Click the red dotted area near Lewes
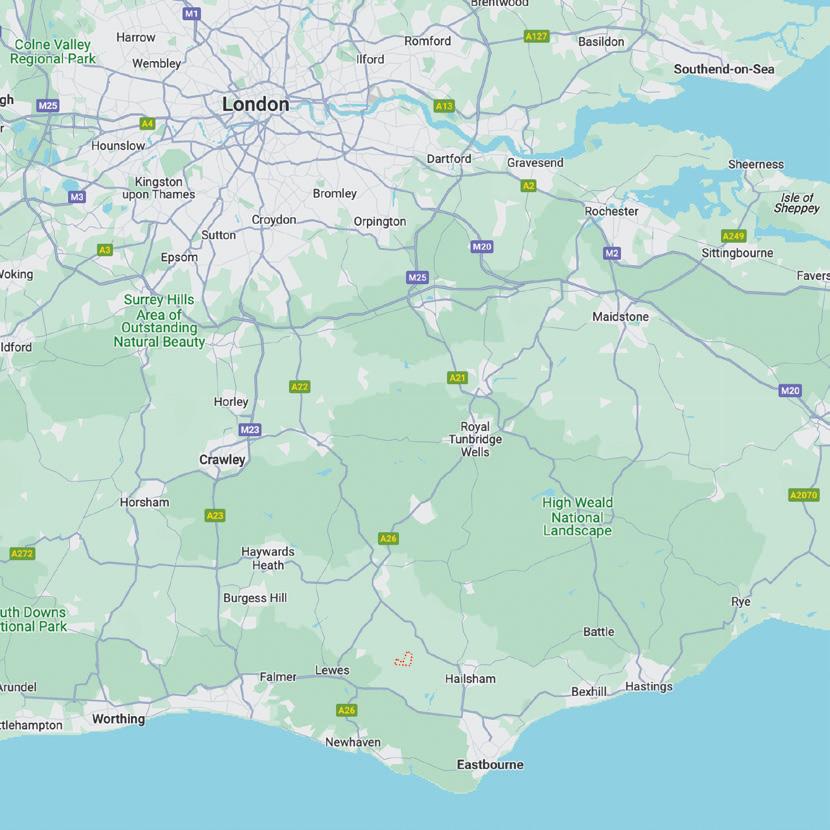The image size is (830, 830). click(404, 659)
